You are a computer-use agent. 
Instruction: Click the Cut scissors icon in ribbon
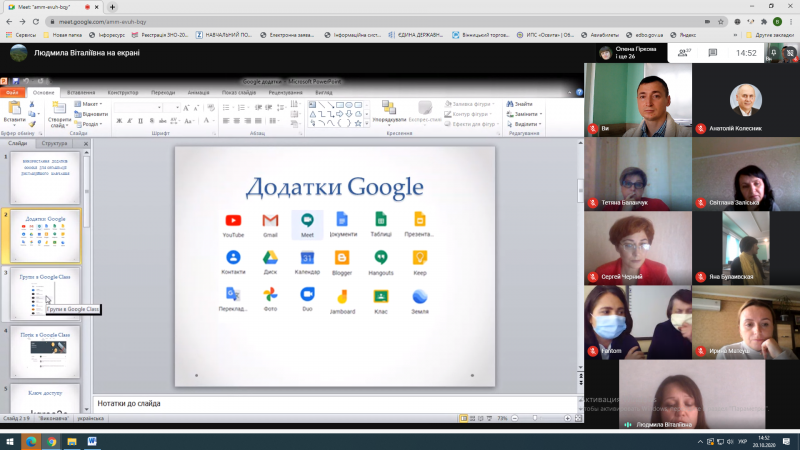[x=32, y=105]
